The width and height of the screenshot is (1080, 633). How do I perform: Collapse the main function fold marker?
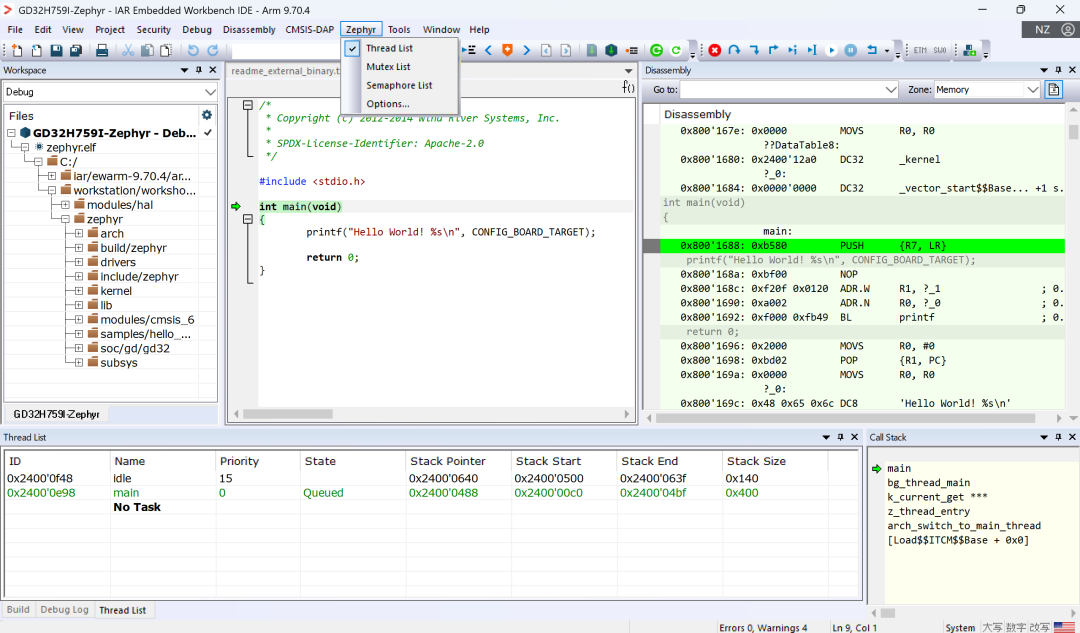coord(248,219)
